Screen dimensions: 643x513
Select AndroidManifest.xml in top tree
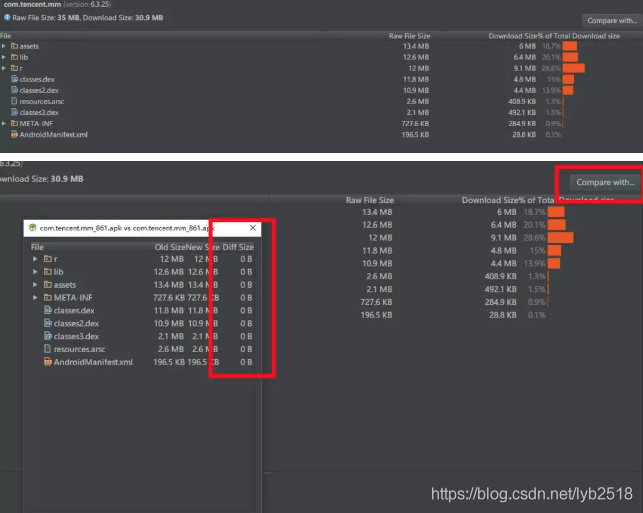[322, 135]
